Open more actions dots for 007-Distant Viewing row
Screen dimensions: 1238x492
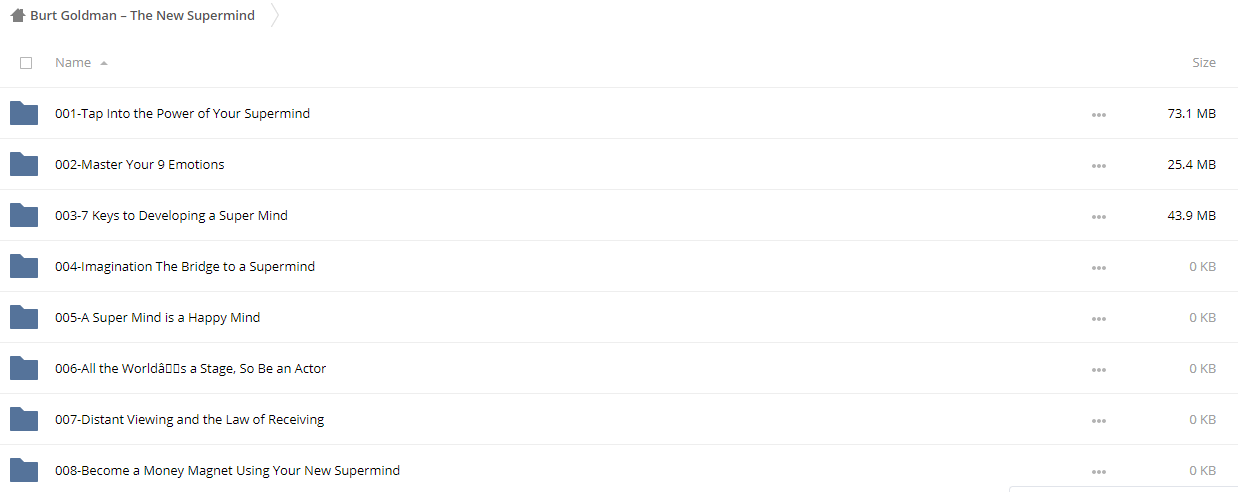[x=1099, y=421]
